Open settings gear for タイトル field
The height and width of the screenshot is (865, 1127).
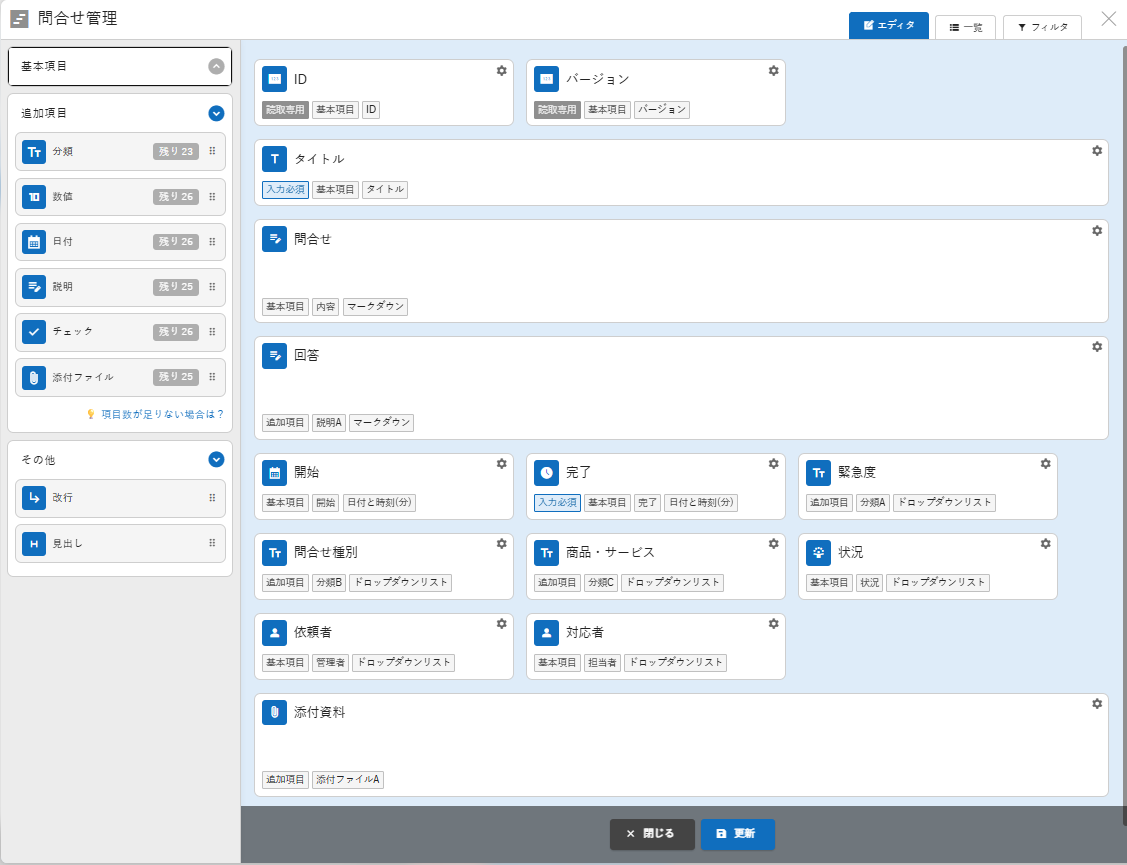[1096, 151]
